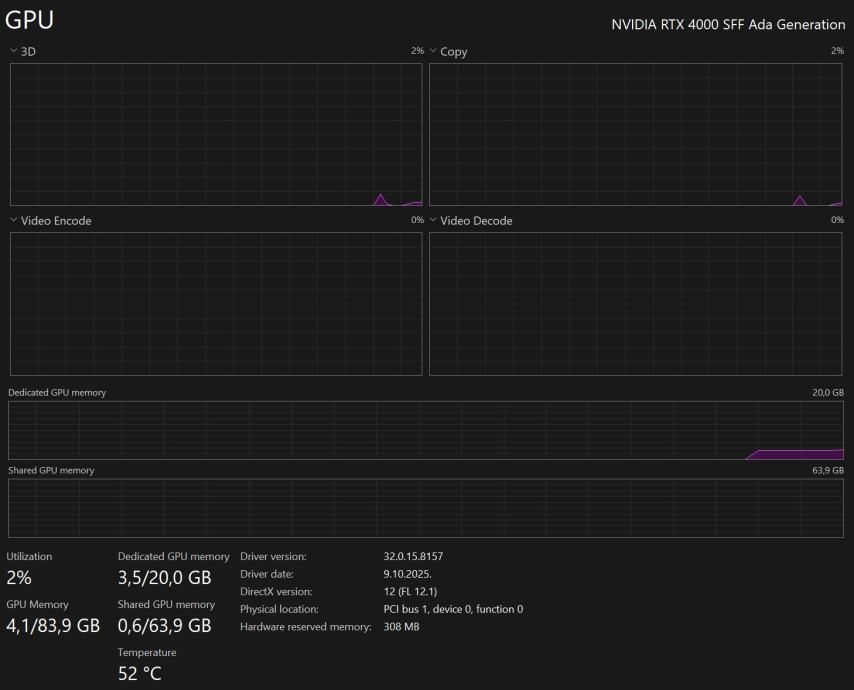Click the 9.10.2025. driver date
The height and width of the screenshot is (690, 854).
(x=407, y=574)
